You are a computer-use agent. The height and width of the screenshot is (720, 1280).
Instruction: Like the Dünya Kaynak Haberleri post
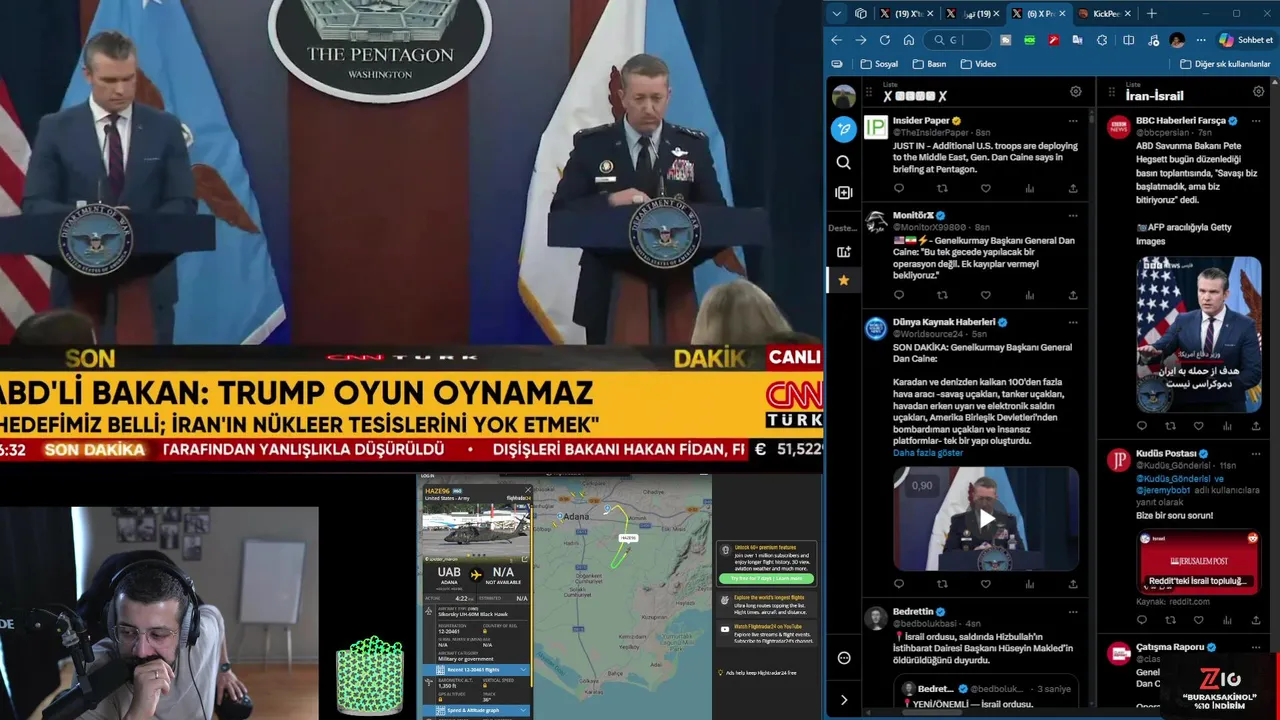click(985, 584)
